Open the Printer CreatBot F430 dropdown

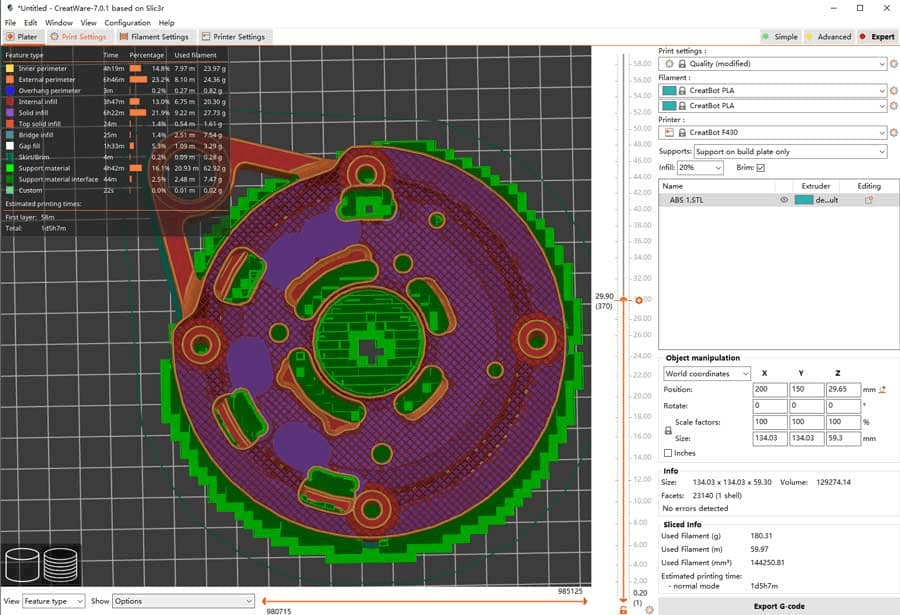(x=773, y=133)
